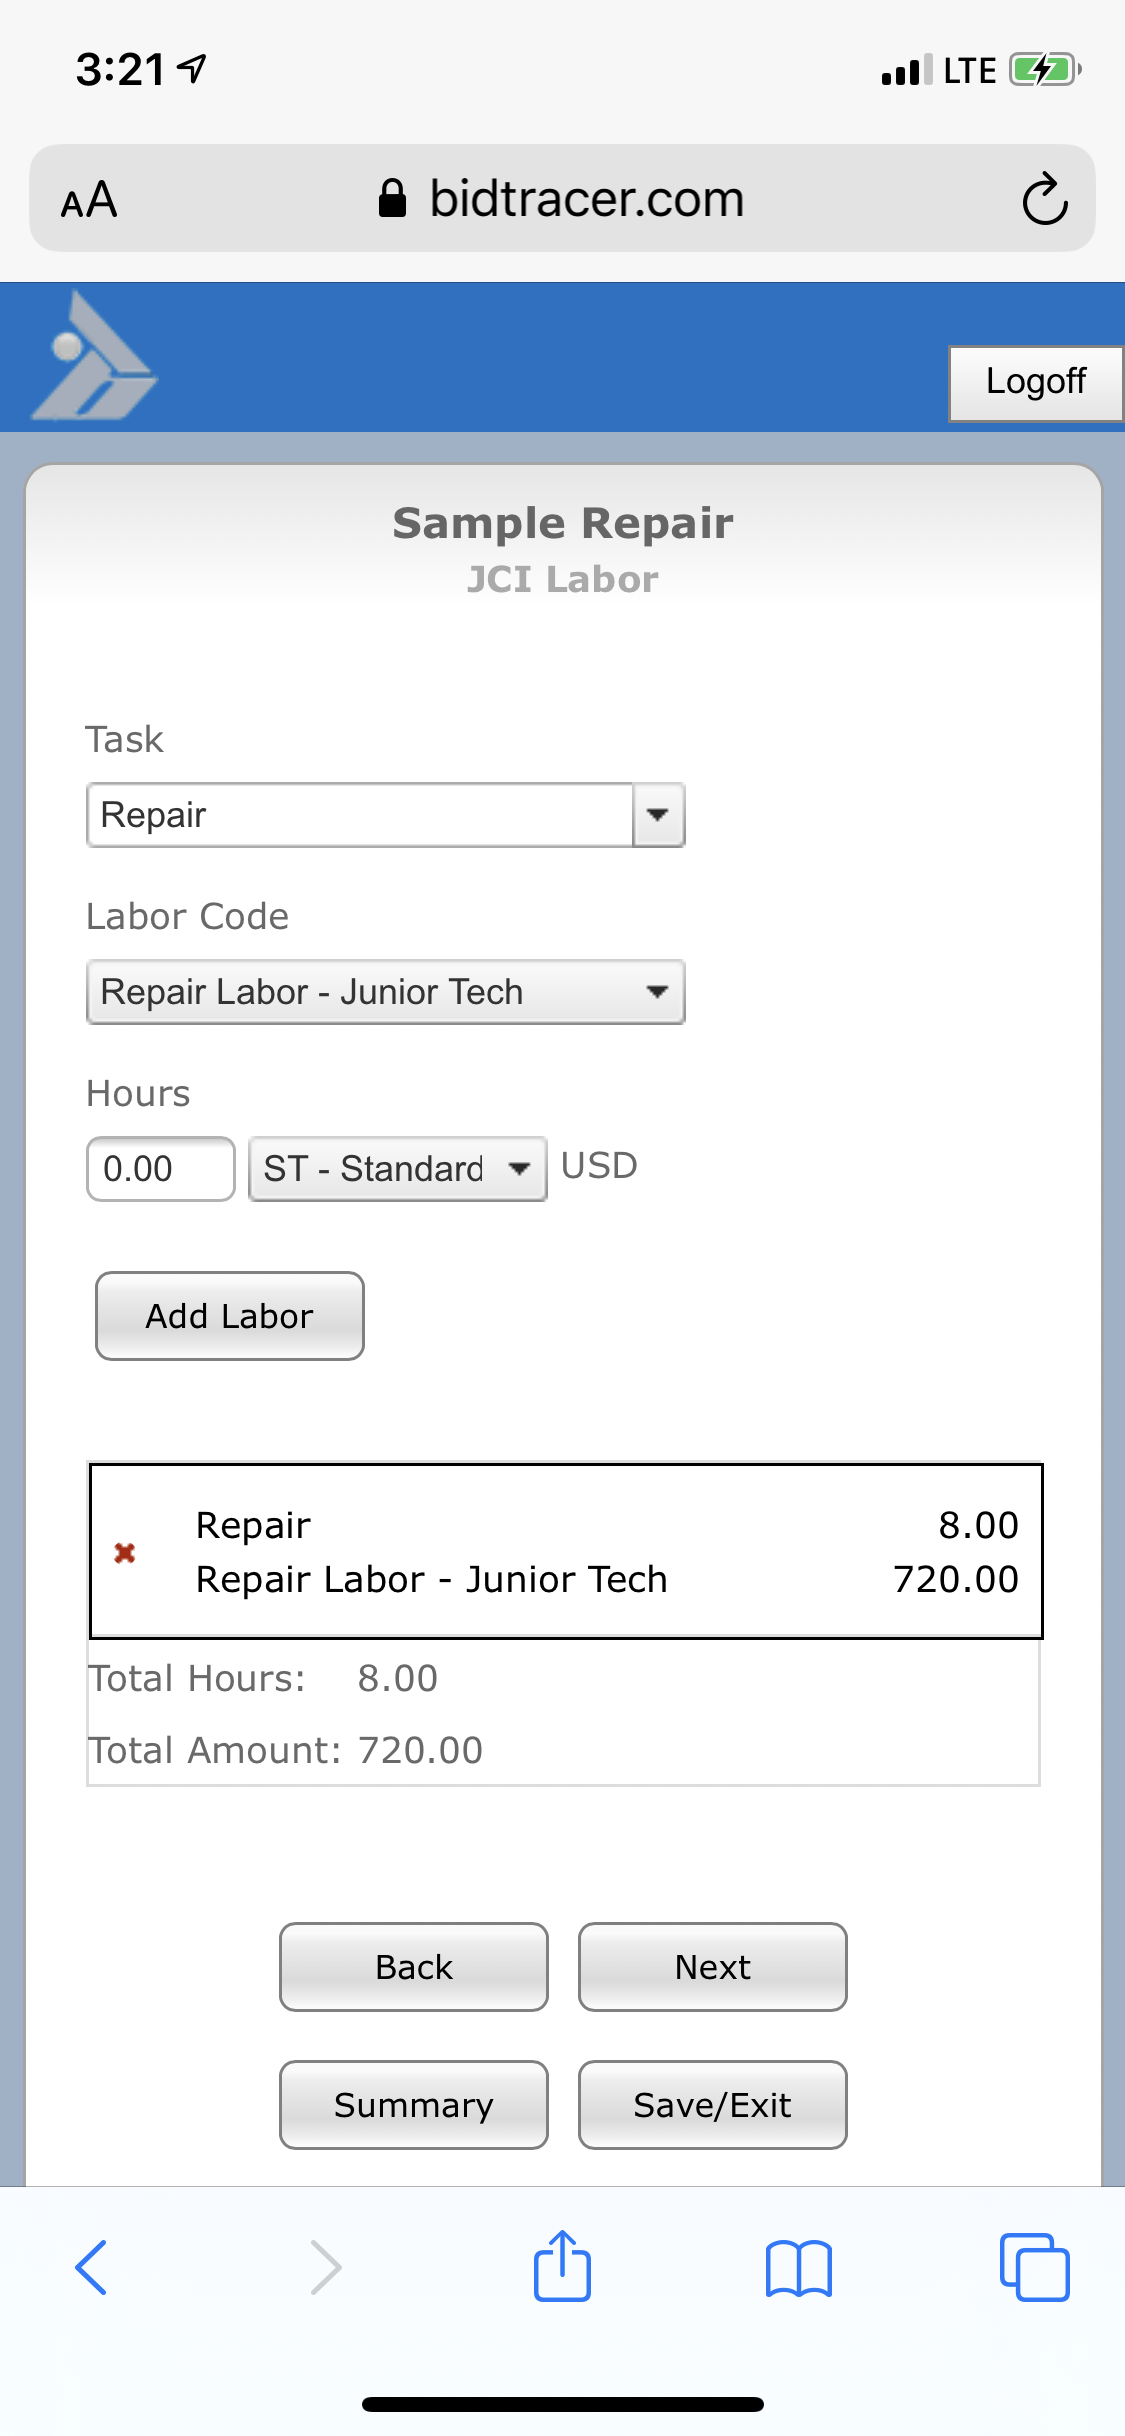Tap the lock icon beside bidtracer.com
The width and height of the screenshot is (1125, 2436).
[392, 198]
